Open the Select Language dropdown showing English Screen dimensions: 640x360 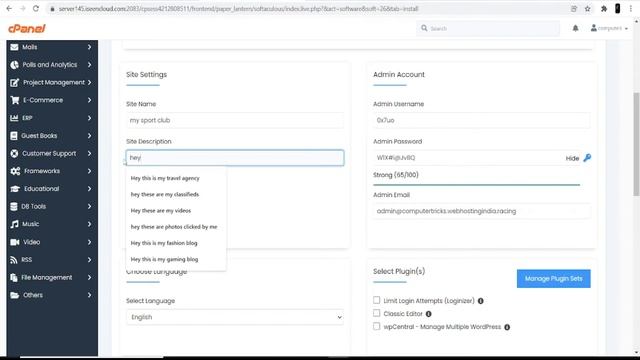235,317
